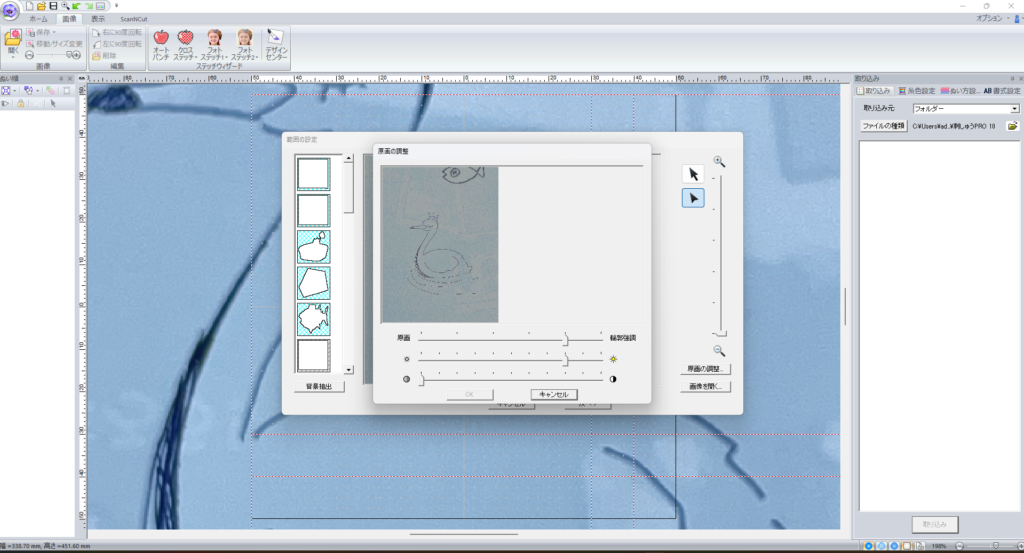Switch to the ホーム ribbon tab
This screenshot has height=553, width=1024.
[38, 18]
